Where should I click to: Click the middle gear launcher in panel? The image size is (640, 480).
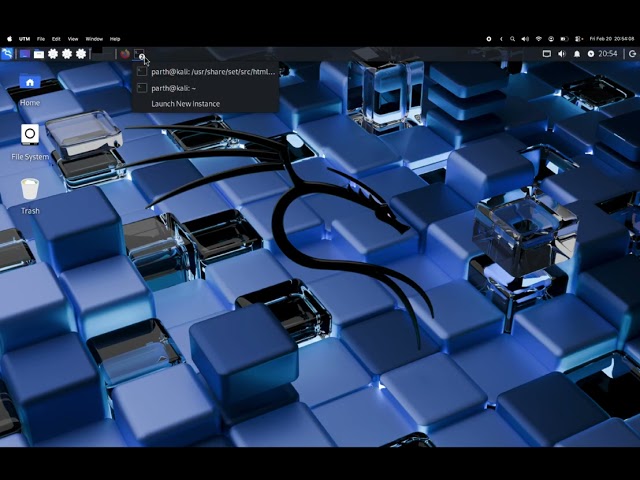[x=67, y=54]
